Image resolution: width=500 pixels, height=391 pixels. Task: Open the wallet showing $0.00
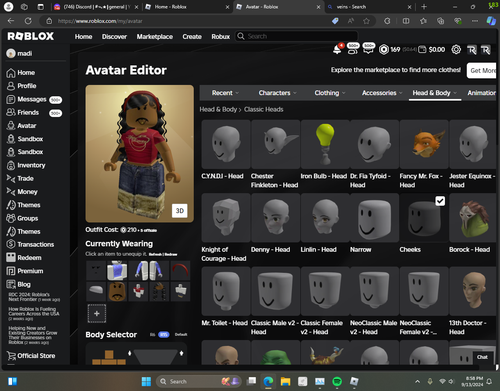click(x=432, y=50)
